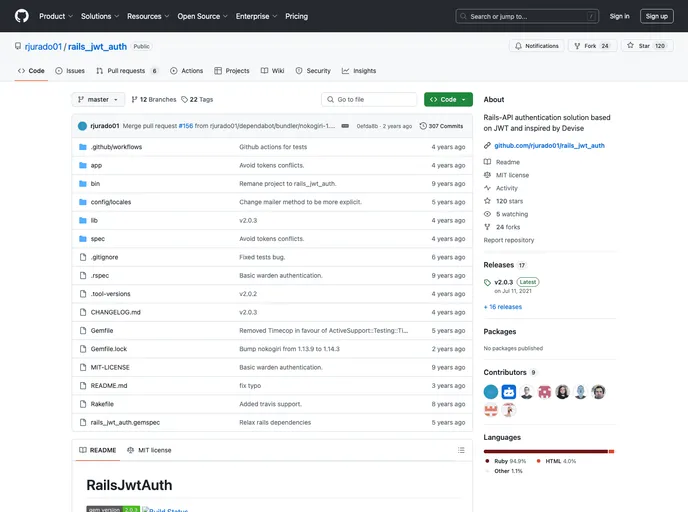The image size is (688, 512).
Task: Open the github.com/rjurado01/rails_jwt_auth website link
Action: tap(549, 146)
